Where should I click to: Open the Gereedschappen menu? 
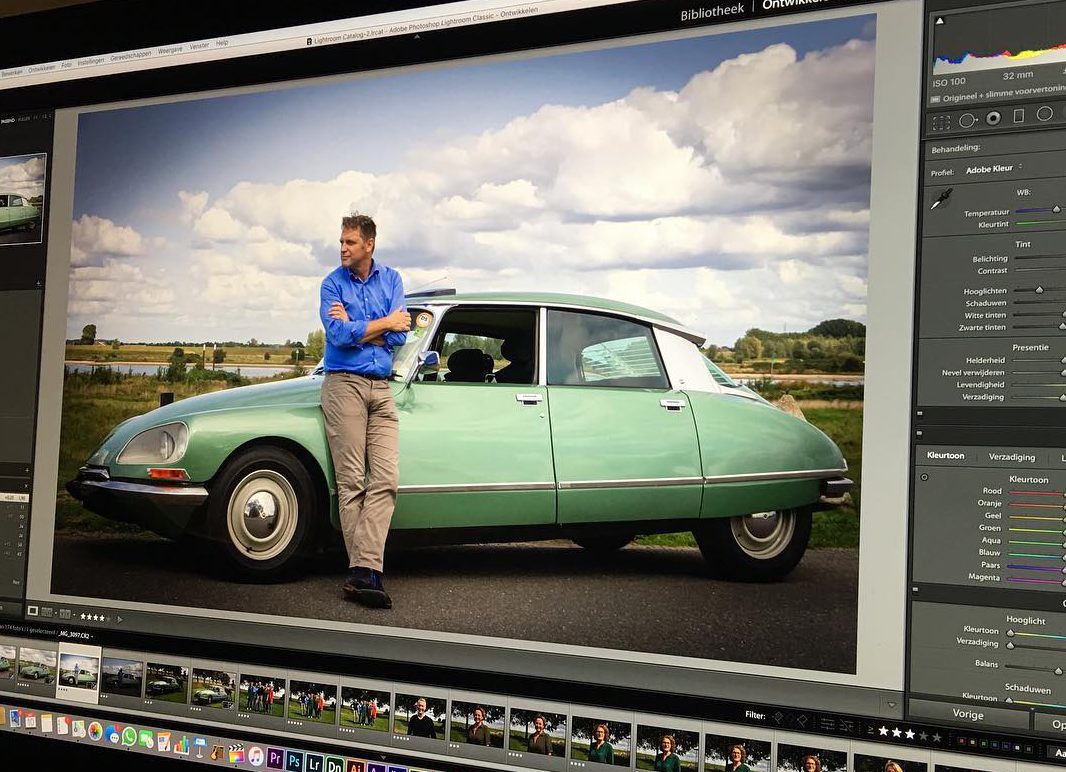[131, 56]
